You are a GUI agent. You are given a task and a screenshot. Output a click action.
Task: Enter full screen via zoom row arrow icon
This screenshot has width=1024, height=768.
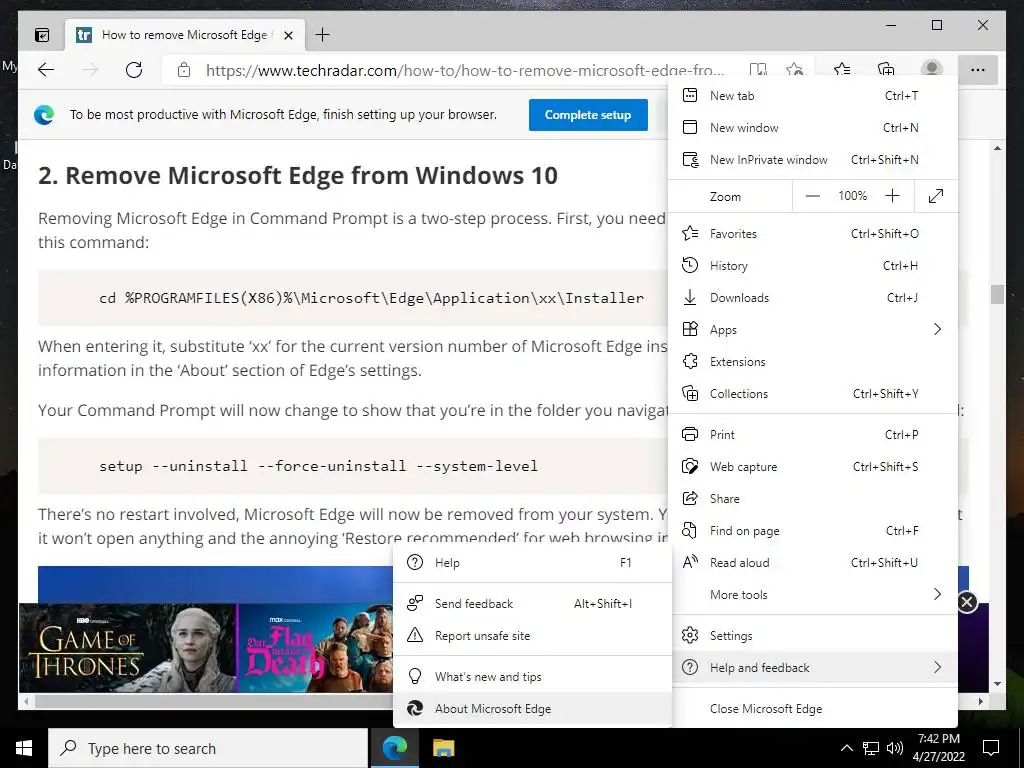[x=936, y=196]
